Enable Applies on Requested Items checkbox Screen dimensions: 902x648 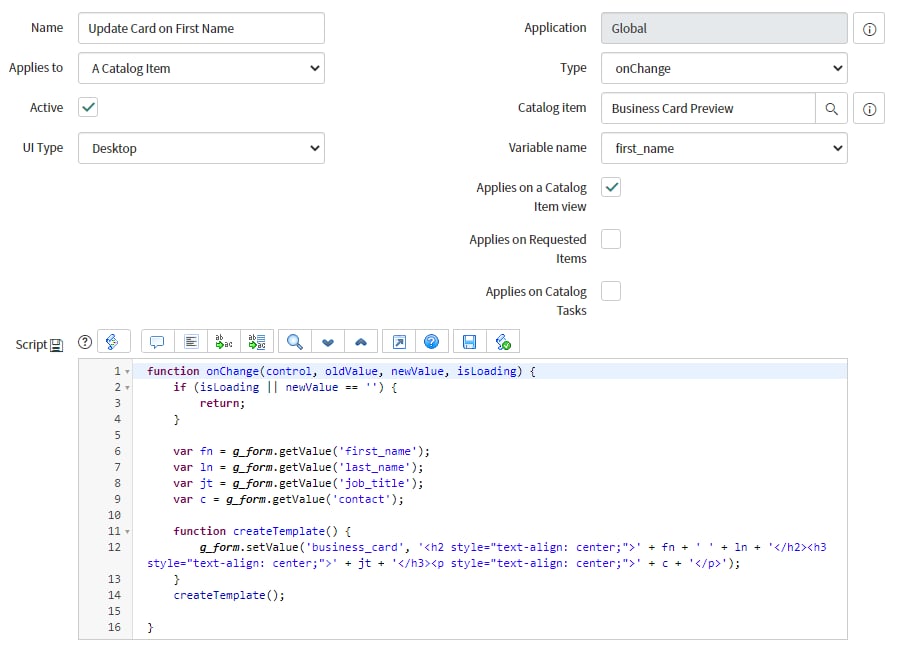coord(611,239)
